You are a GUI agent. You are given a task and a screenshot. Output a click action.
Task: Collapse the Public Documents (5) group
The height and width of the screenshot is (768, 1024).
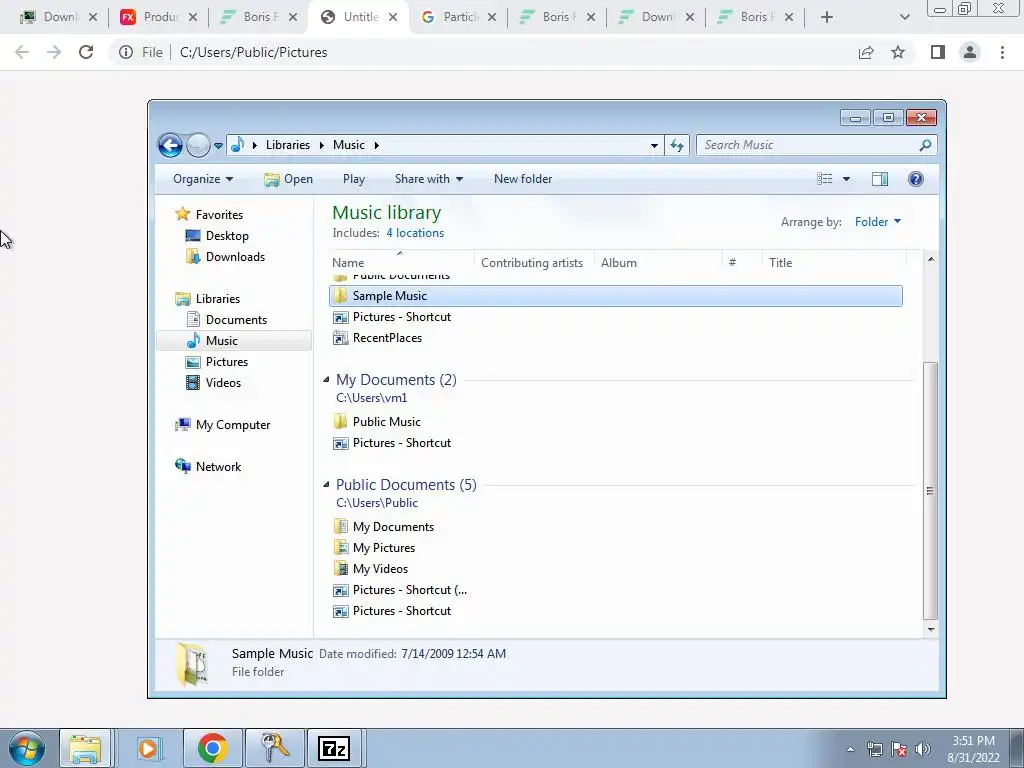pyautogui.click(x=326, y=485)
